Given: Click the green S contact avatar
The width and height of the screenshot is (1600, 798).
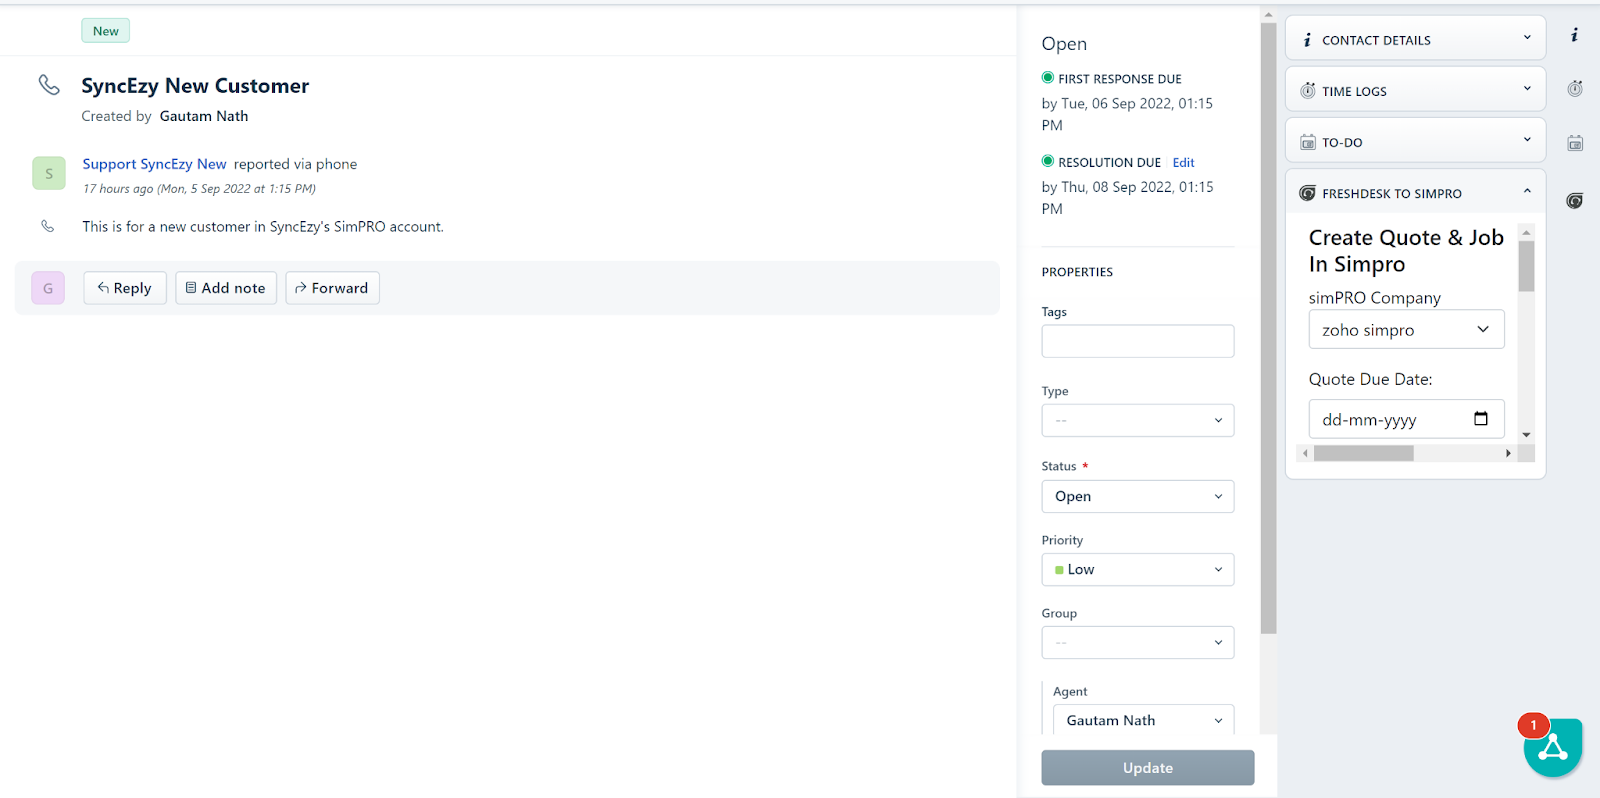Looking at the screenshot, I should tap(49, 173).
